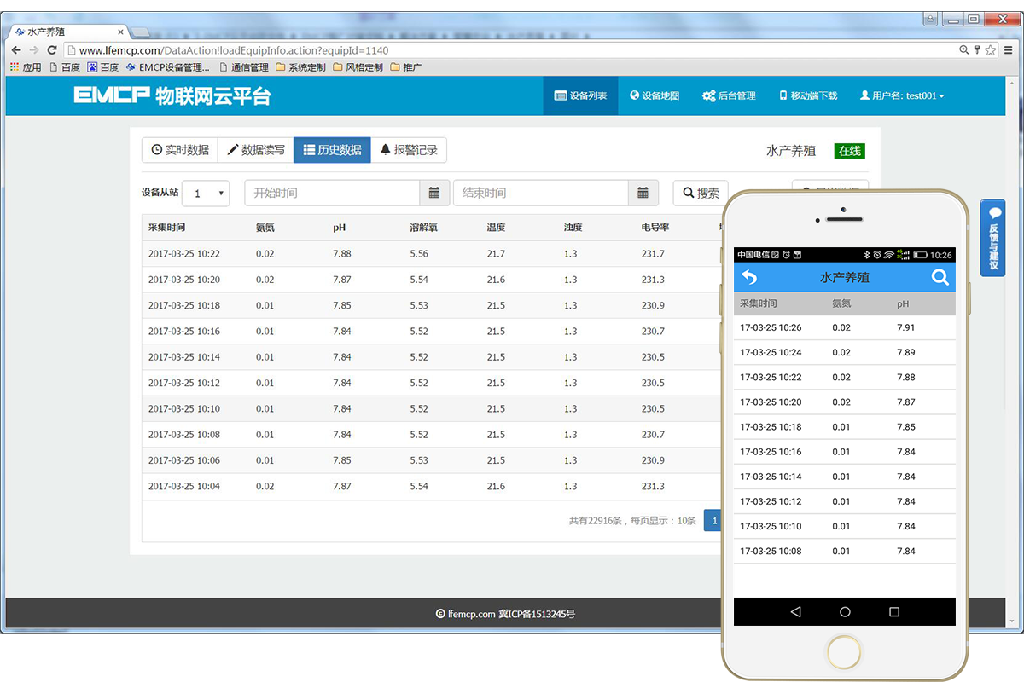This screenshot has height=682, width=1024.
Task: Tap the phone row 17-03-25 10:26
Action: pos(844,327)
